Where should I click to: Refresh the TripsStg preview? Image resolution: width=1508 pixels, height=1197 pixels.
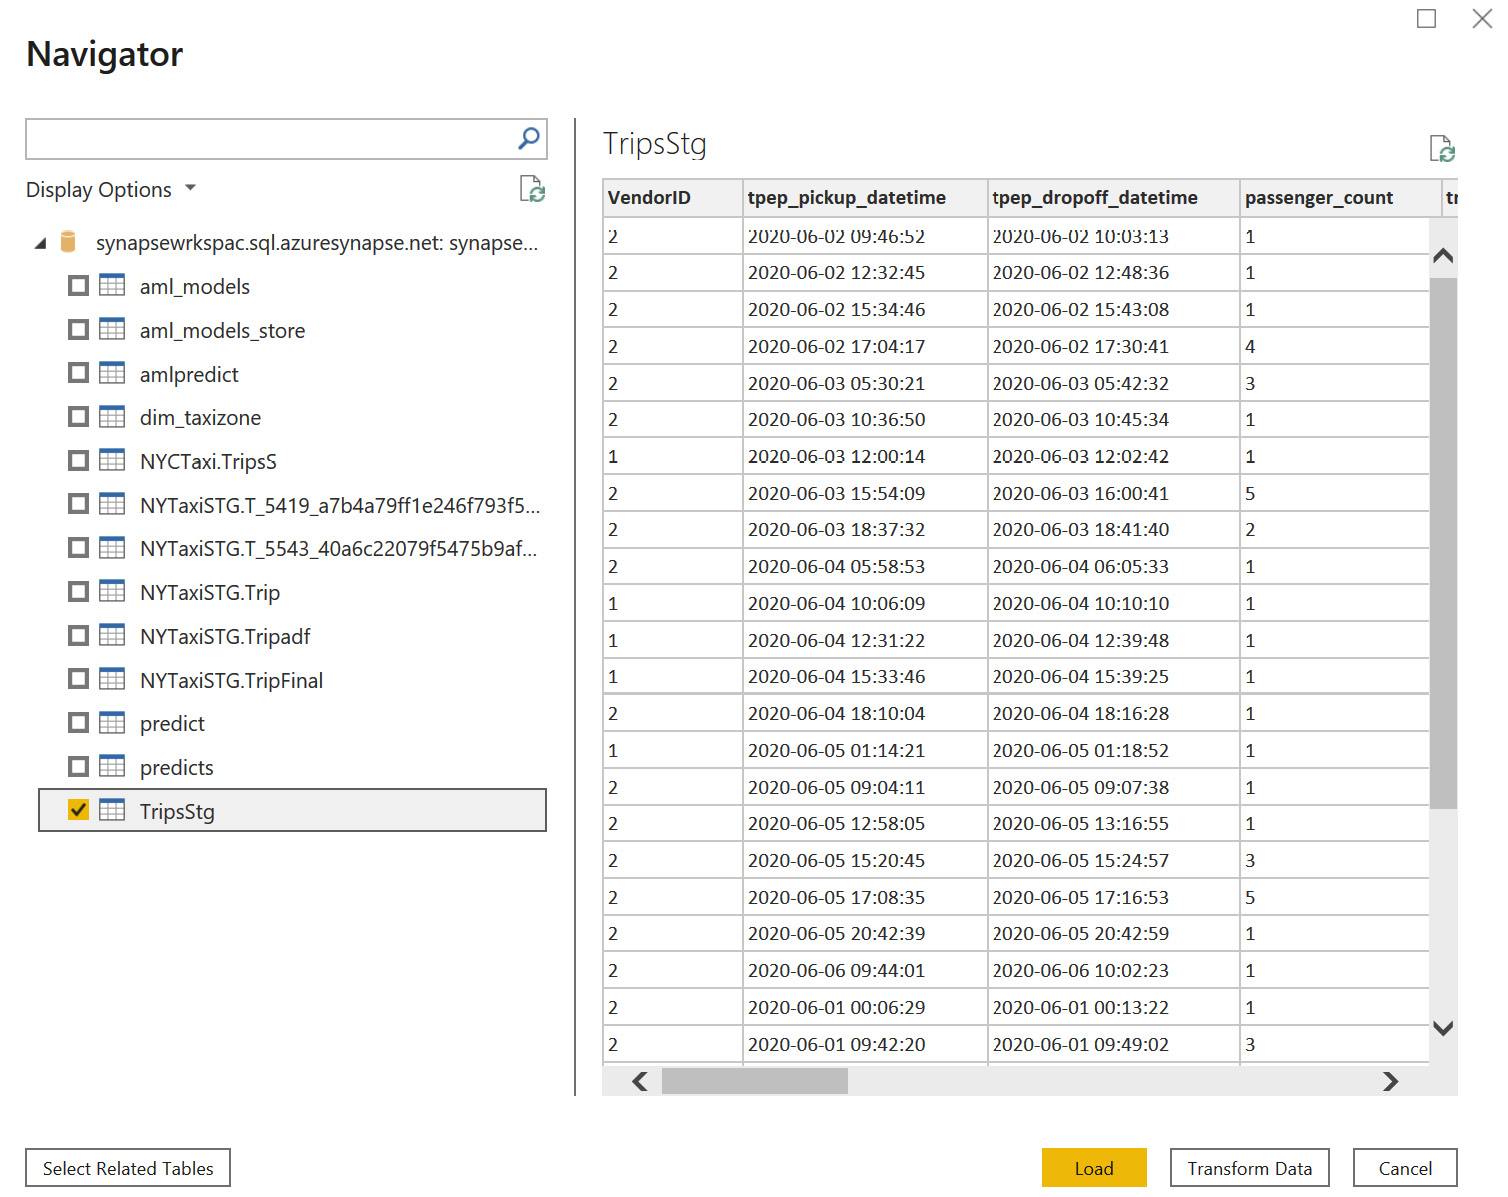1442,148
